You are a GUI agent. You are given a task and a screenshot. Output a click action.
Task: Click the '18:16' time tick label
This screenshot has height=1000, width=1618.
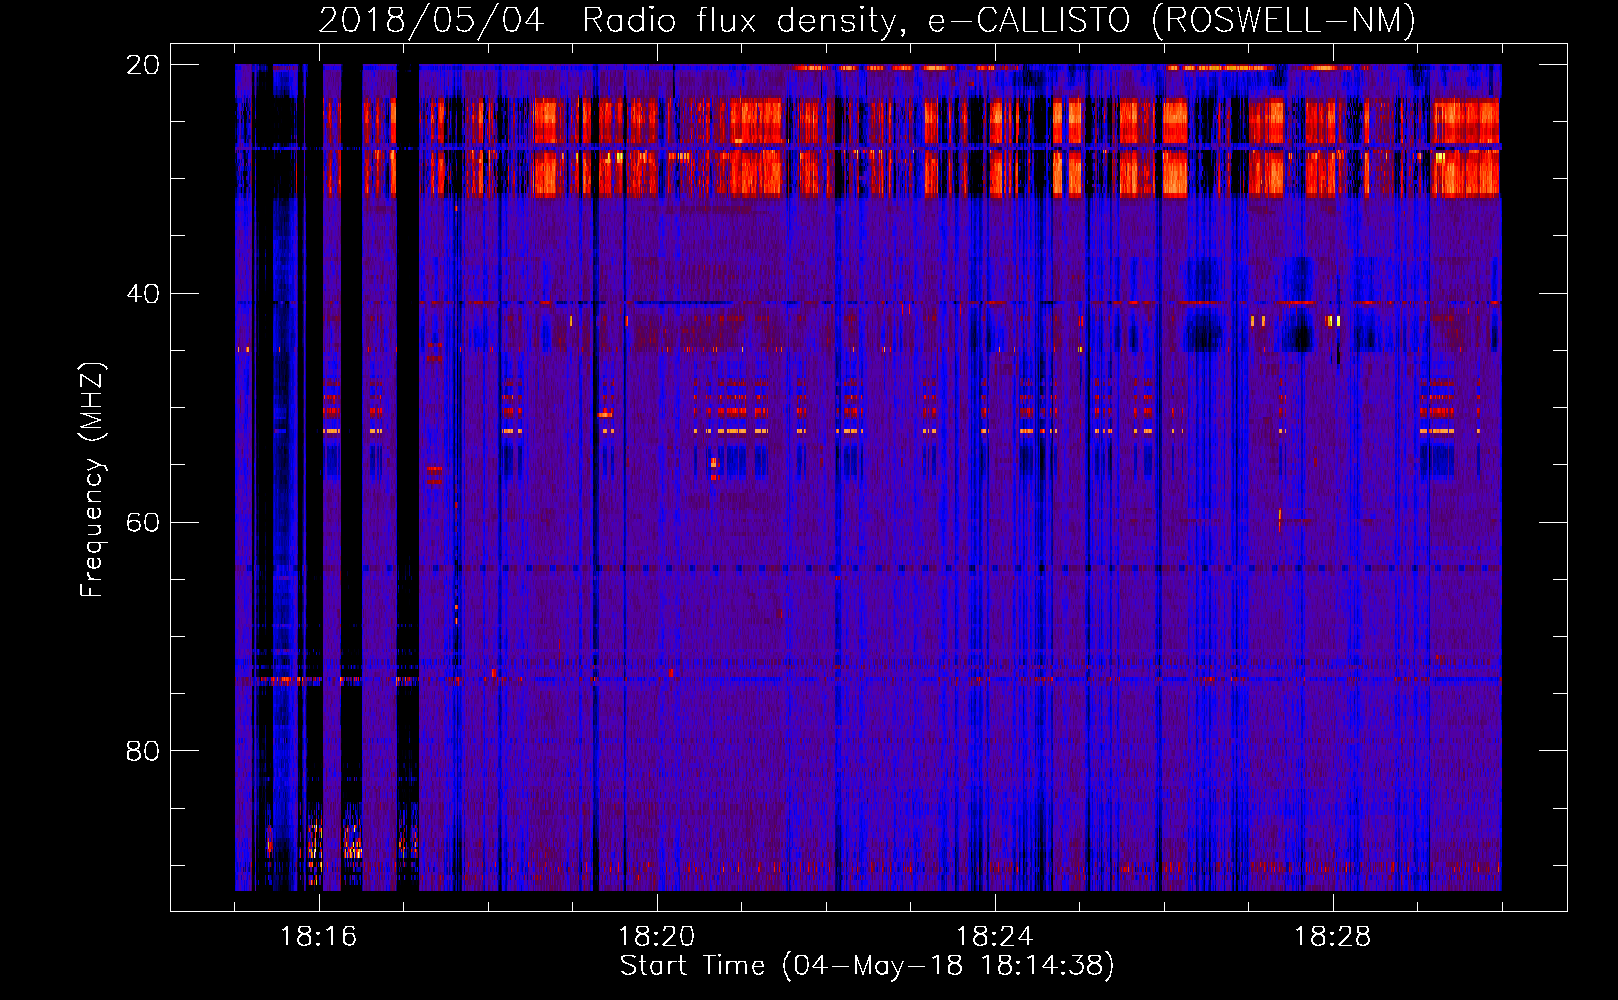tap(318, 937)
